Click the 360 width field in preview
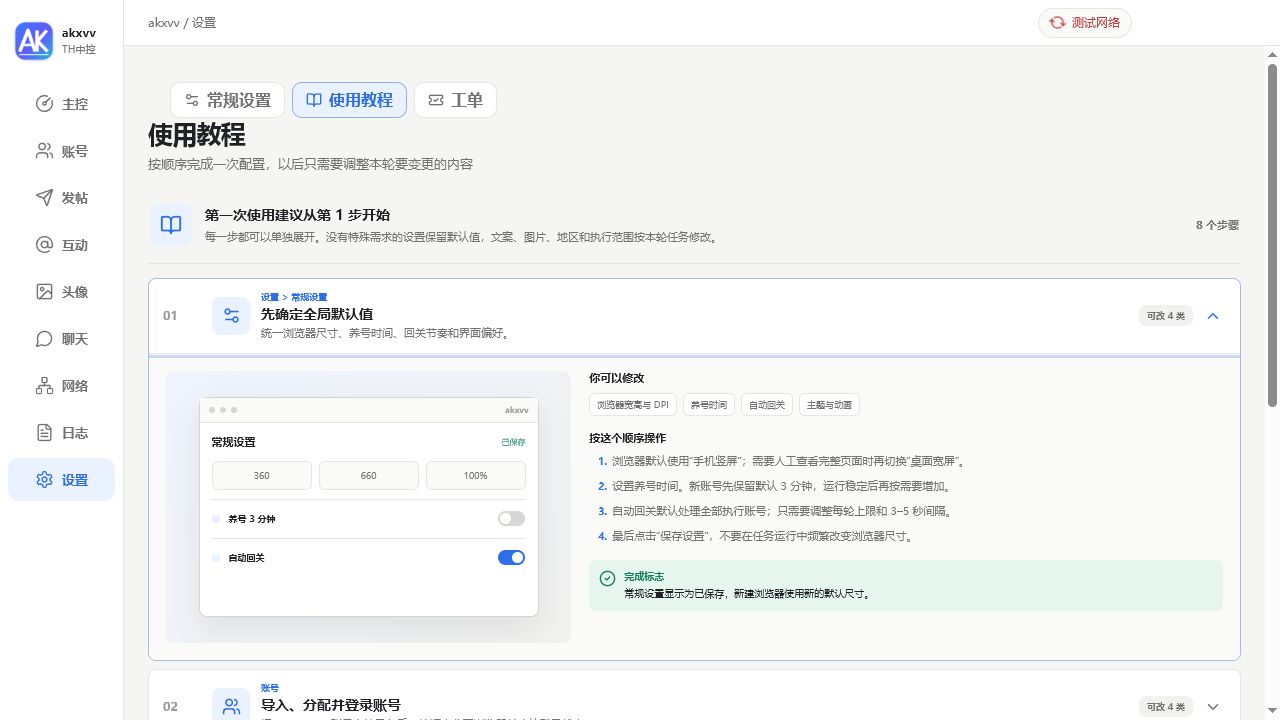1280x720 pixels. (x=262, y=476)
